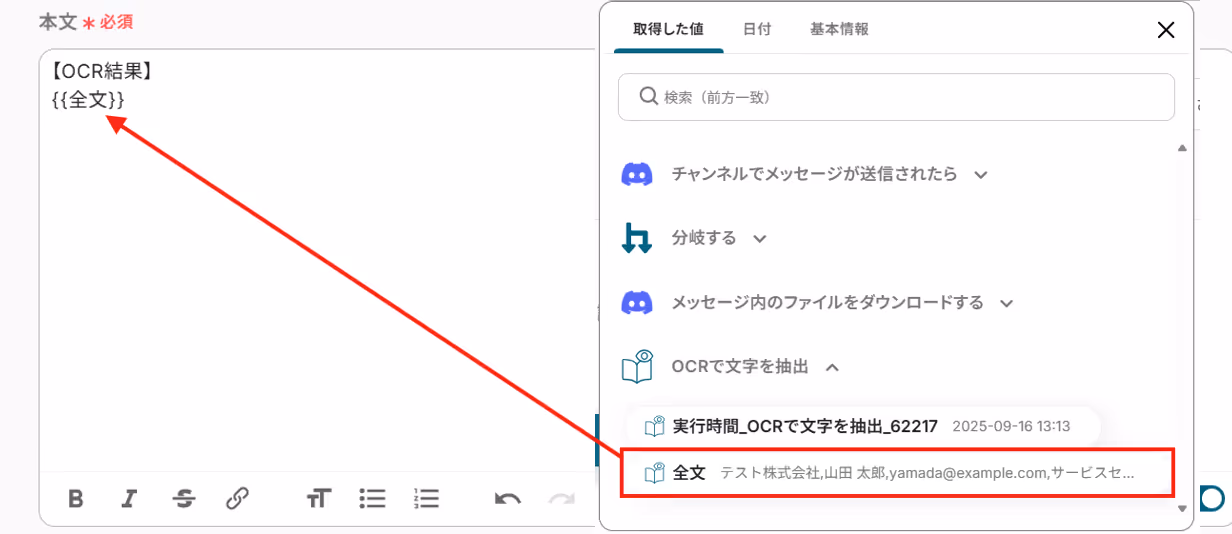Insert a bulleted list
1232x534 pixels.
tap(373, 498)
